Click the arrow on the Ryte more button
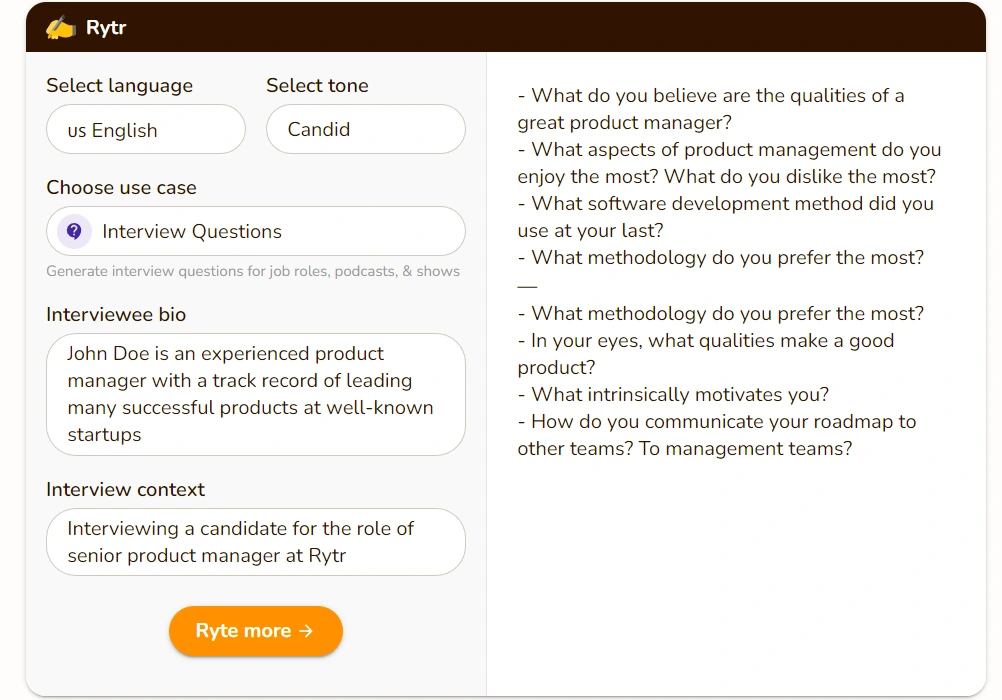Viewport: 1002px width, 700px height. tap(306, 631)
